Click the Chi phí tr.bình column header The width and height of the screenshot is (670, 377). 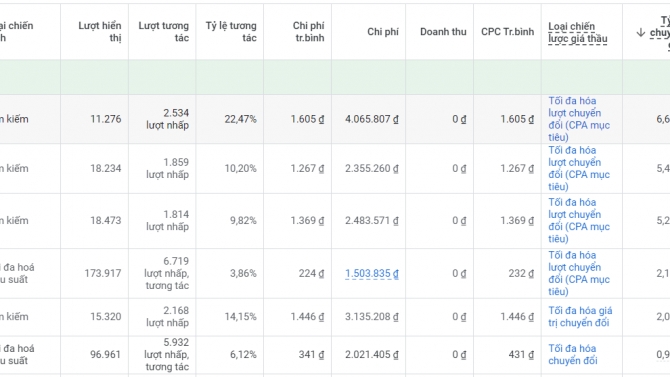(309, 32)
